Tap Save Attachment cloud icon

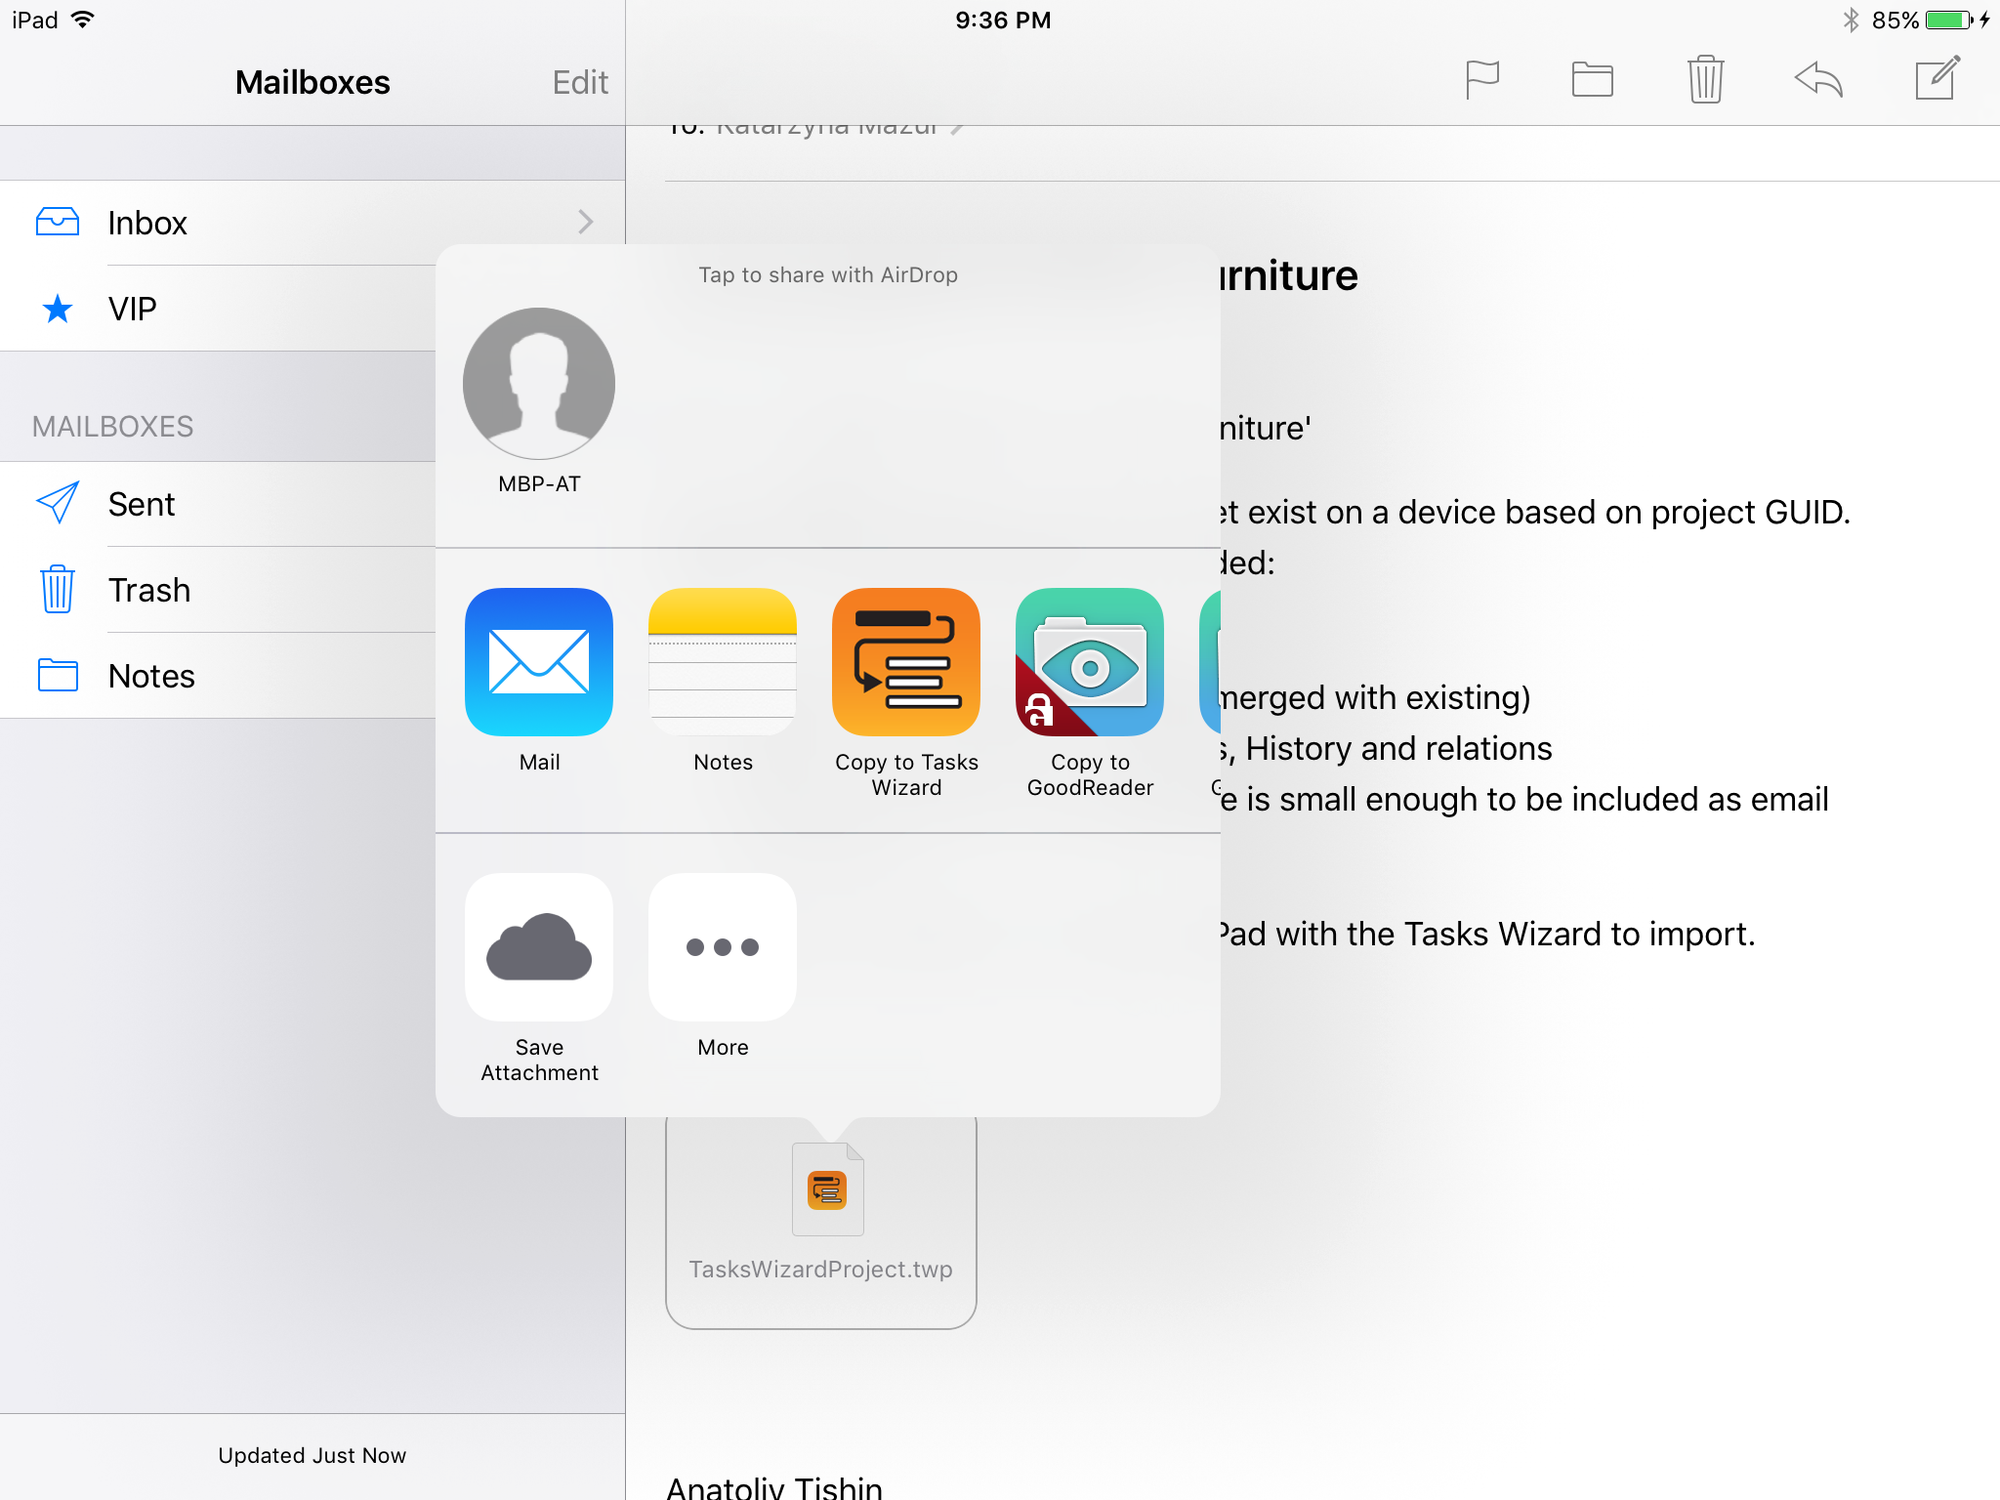pos(539,947)
